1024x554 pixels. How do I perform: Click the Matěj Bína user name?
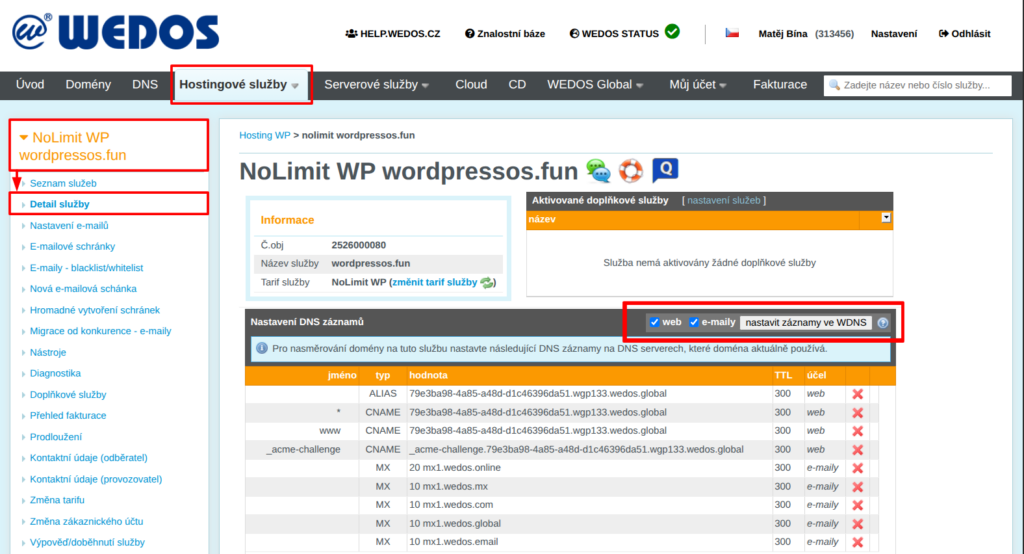tap(782, 33)
